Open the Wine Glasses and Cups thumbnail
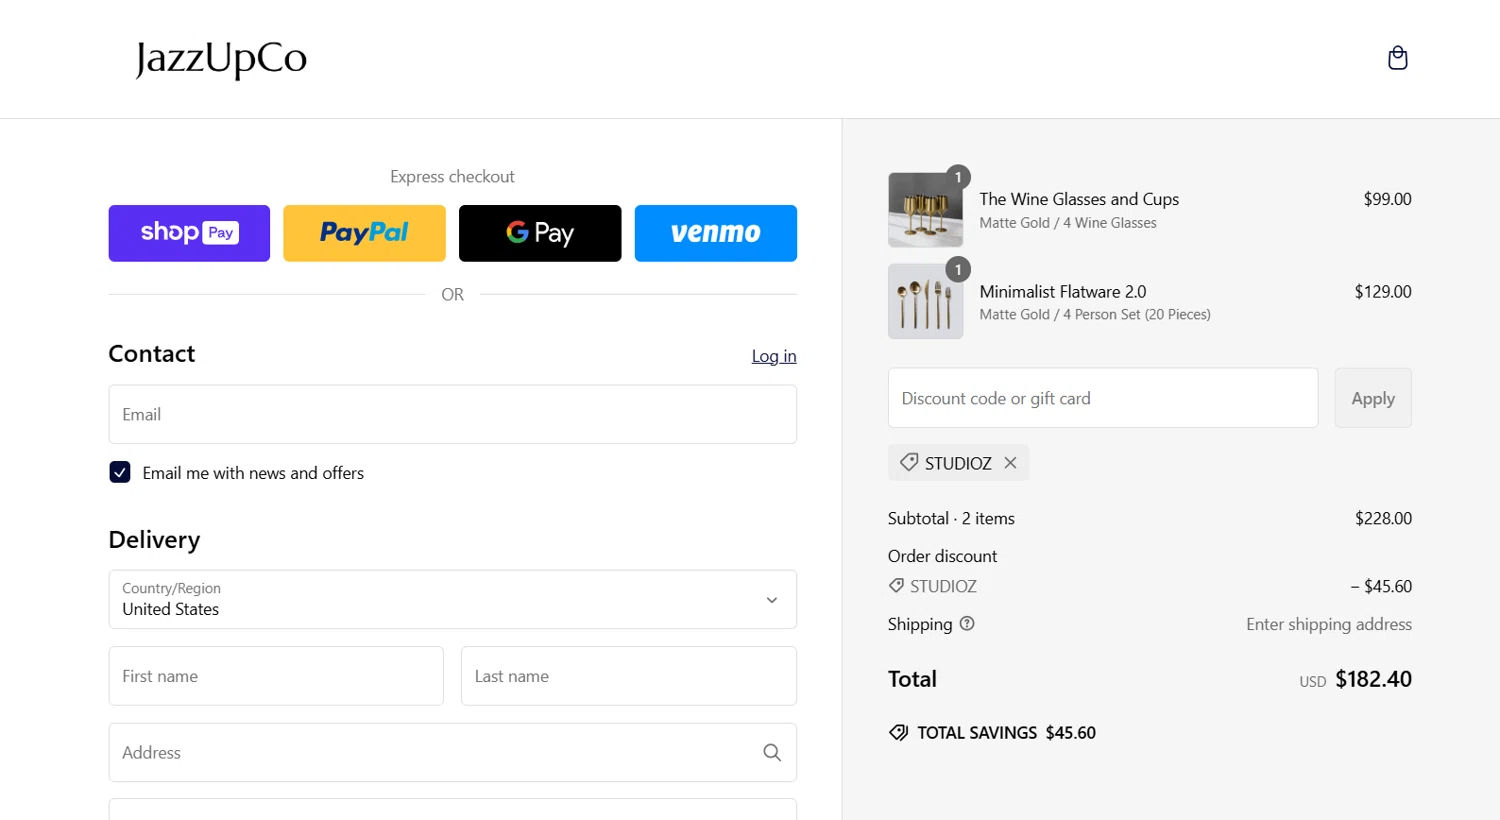 point(926,210)
